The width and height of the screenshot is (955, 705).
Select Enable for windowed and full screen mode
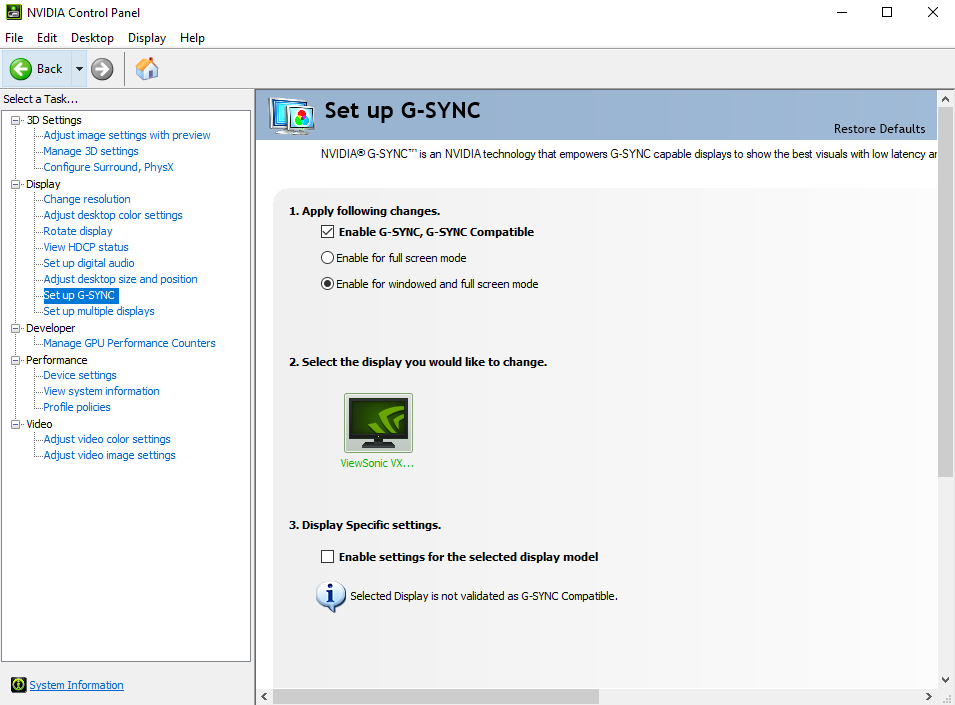(327, 284)
